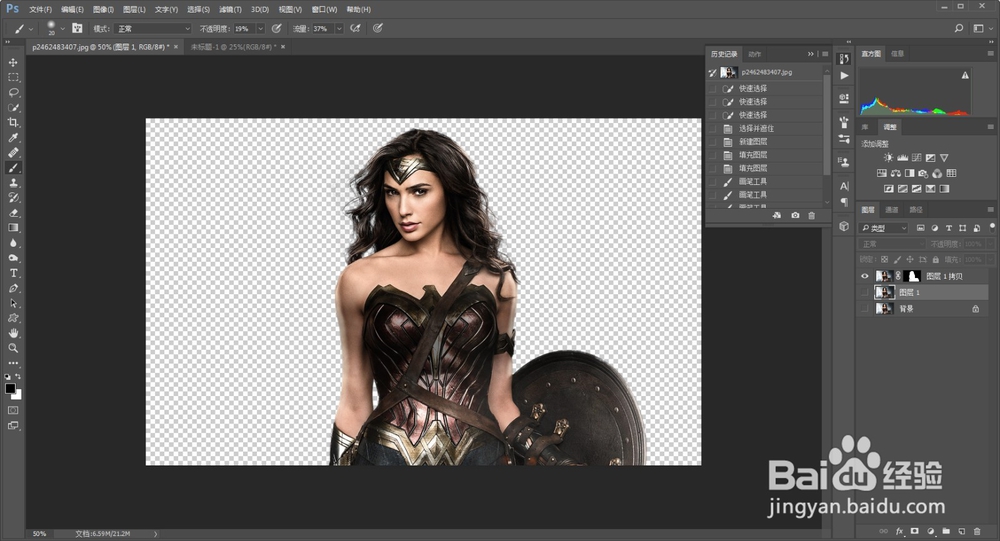Enable airbrush build-up mode
Viewport: 1000px width, 541px height.
click(355, 28)
